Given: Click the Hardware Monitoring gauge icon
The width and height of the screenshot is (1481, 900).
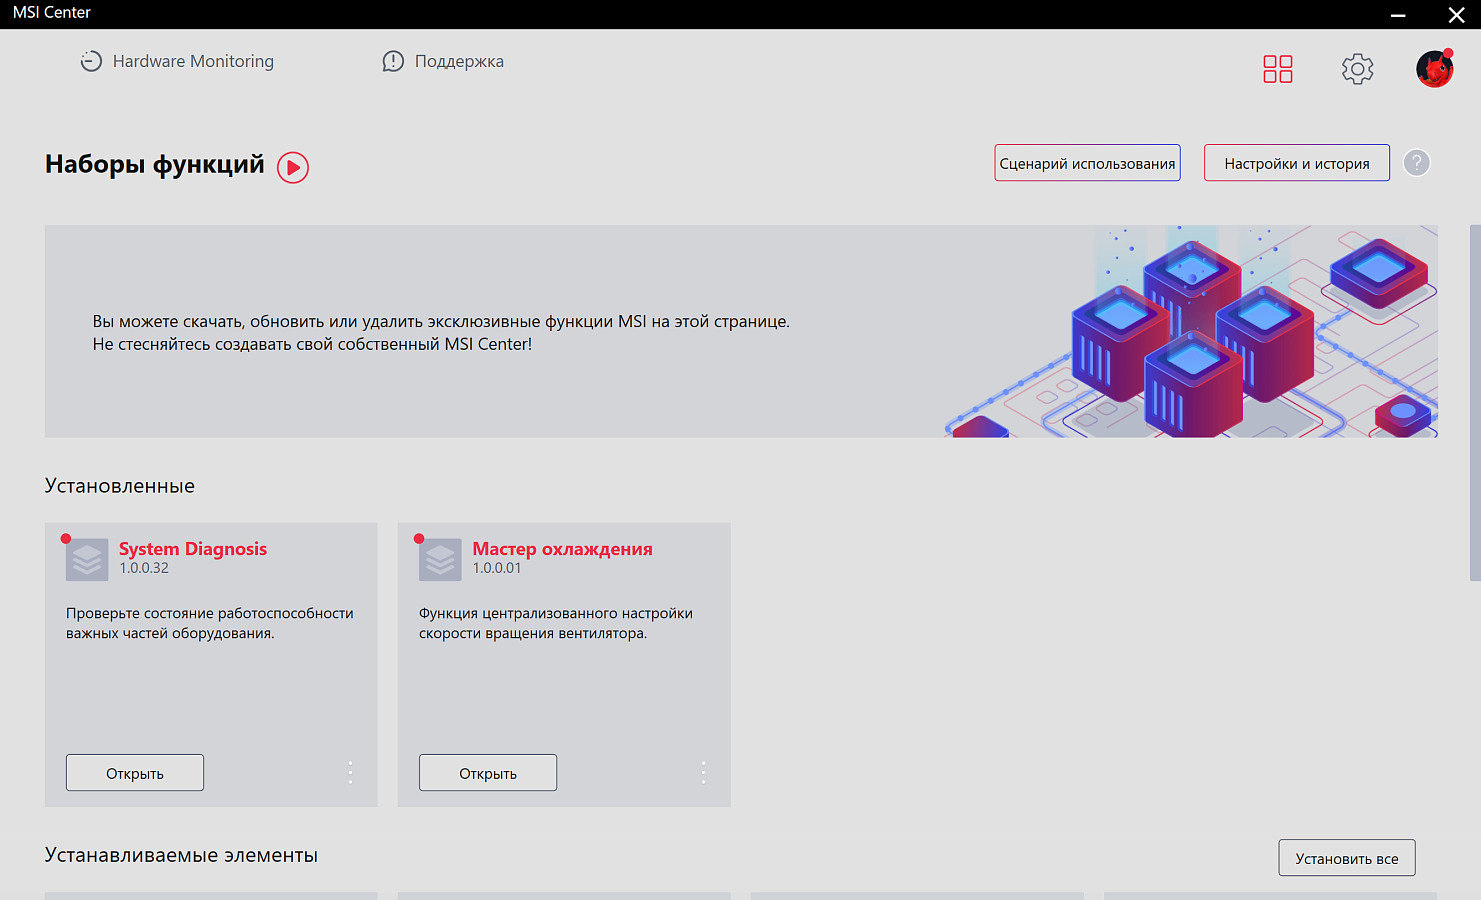Looking at the screenshot, I should click(x=91, y=61).
